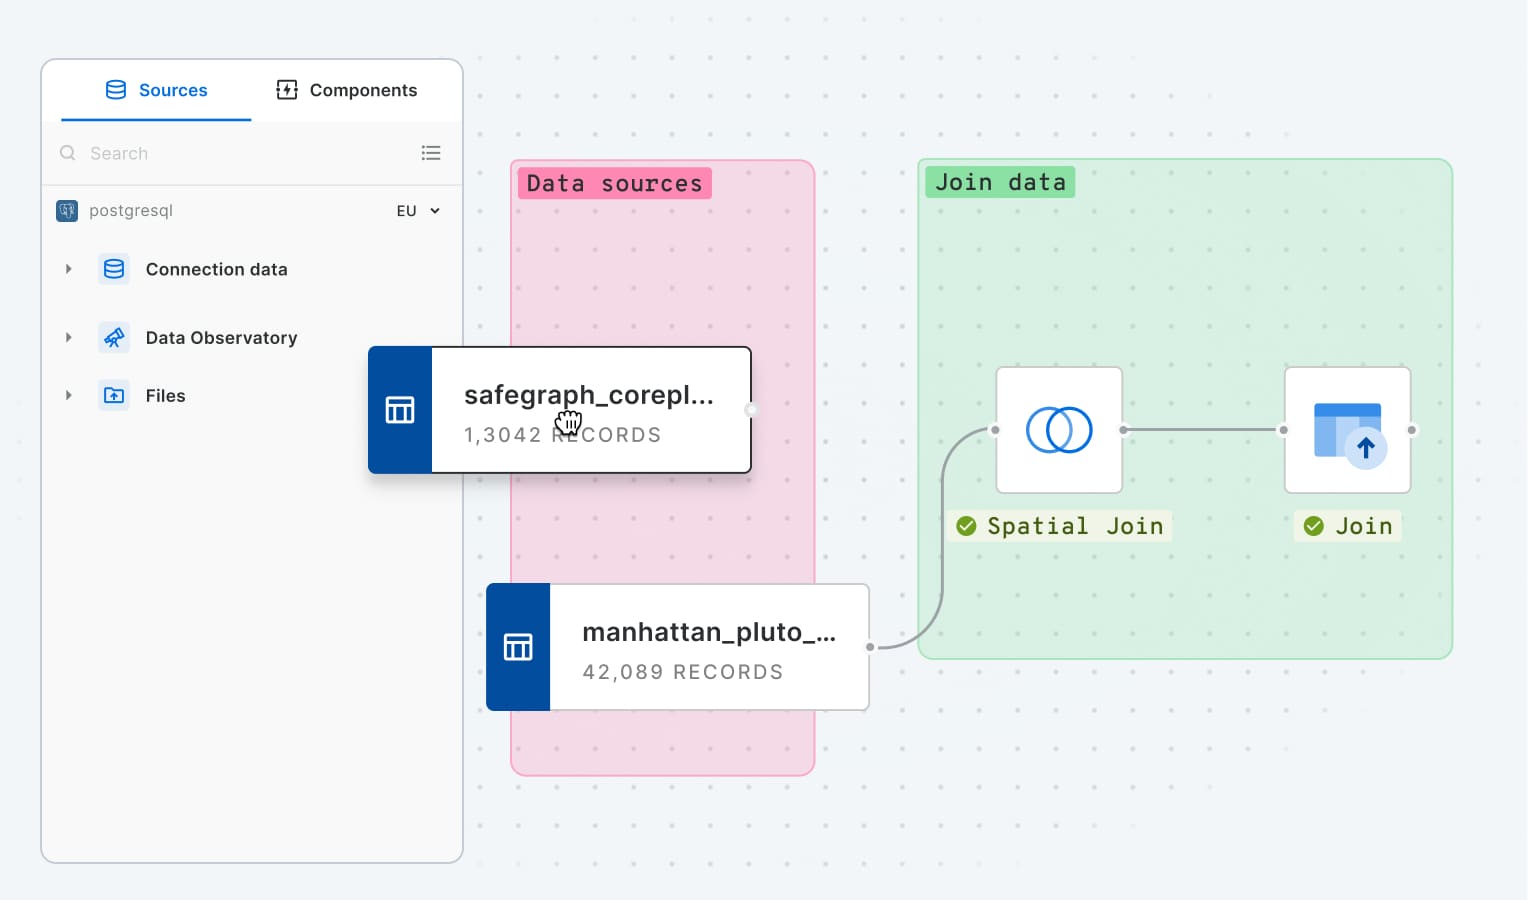Viewport: 1528px width, 900px height.
Task: Click the Spatial Join success checkmark
Action: (966, 526)
